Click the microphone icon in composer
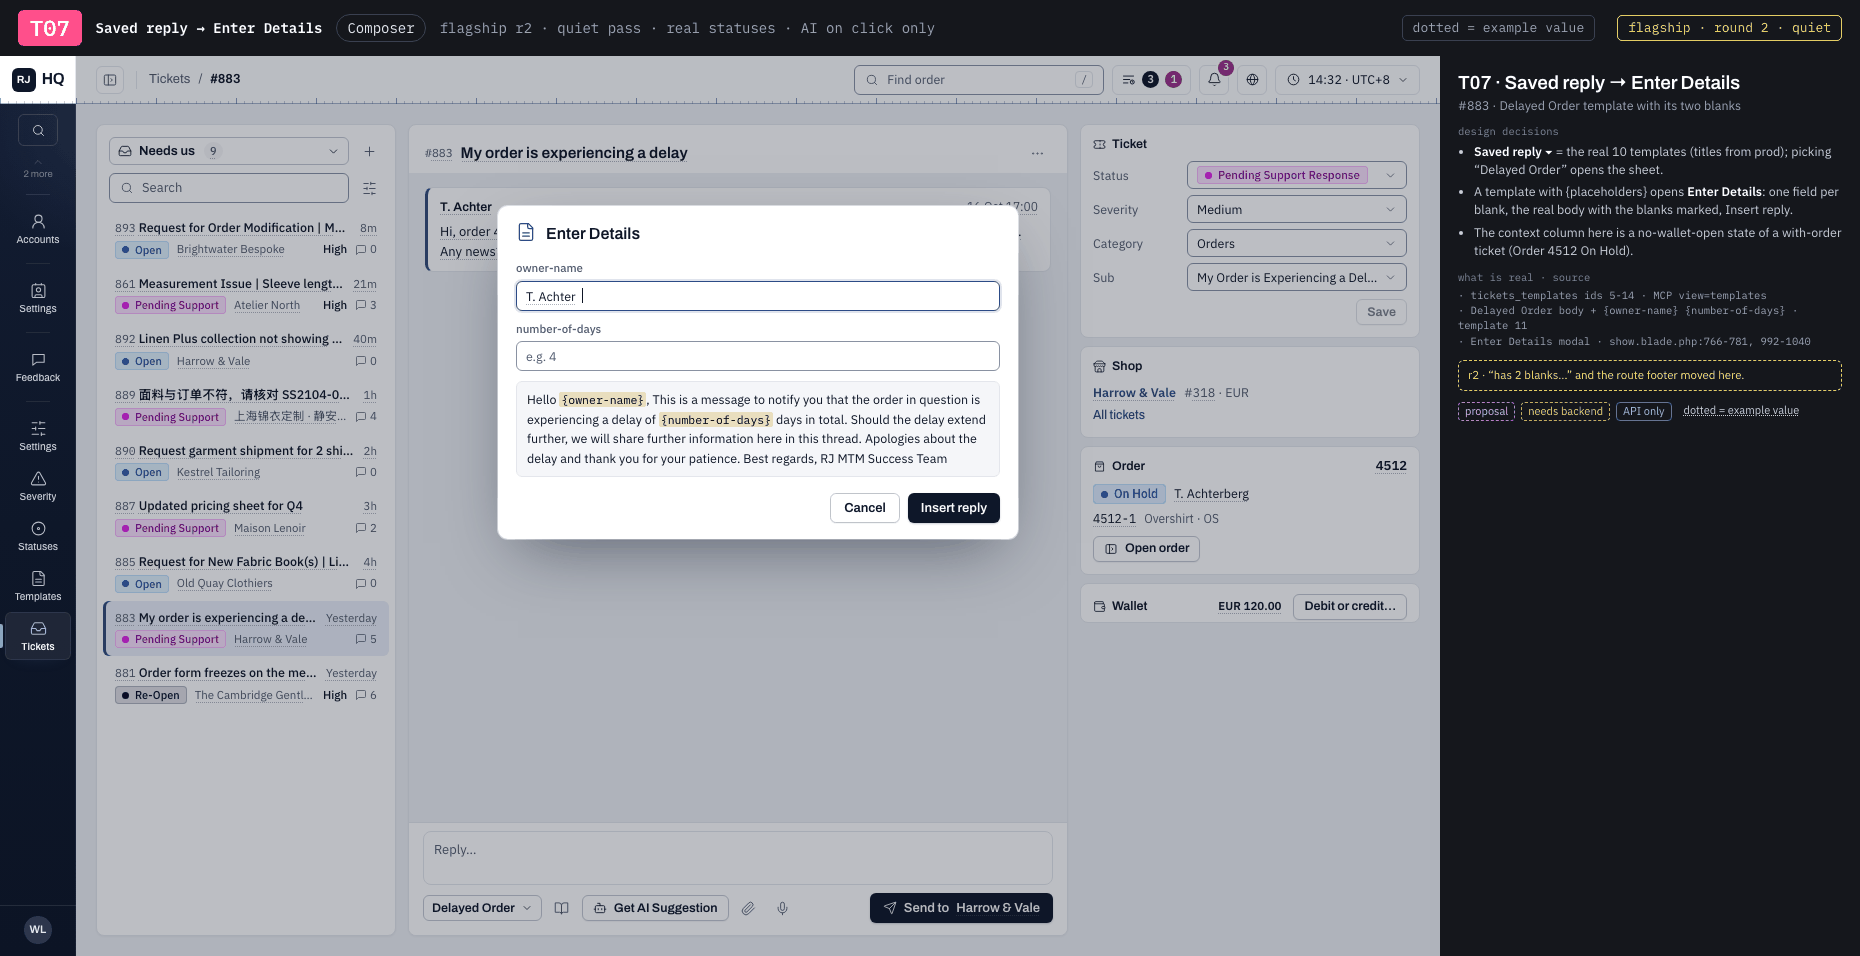Image resolution: width=1860 pixels, height=956 pixels. (x=782, y=908)
